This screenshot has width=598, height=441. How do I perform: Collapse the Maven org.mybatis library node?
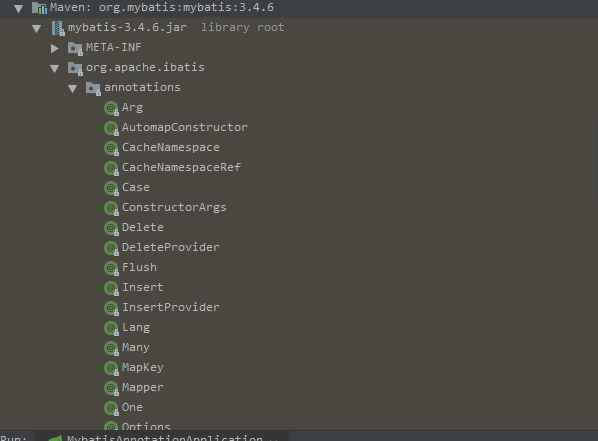18,8
